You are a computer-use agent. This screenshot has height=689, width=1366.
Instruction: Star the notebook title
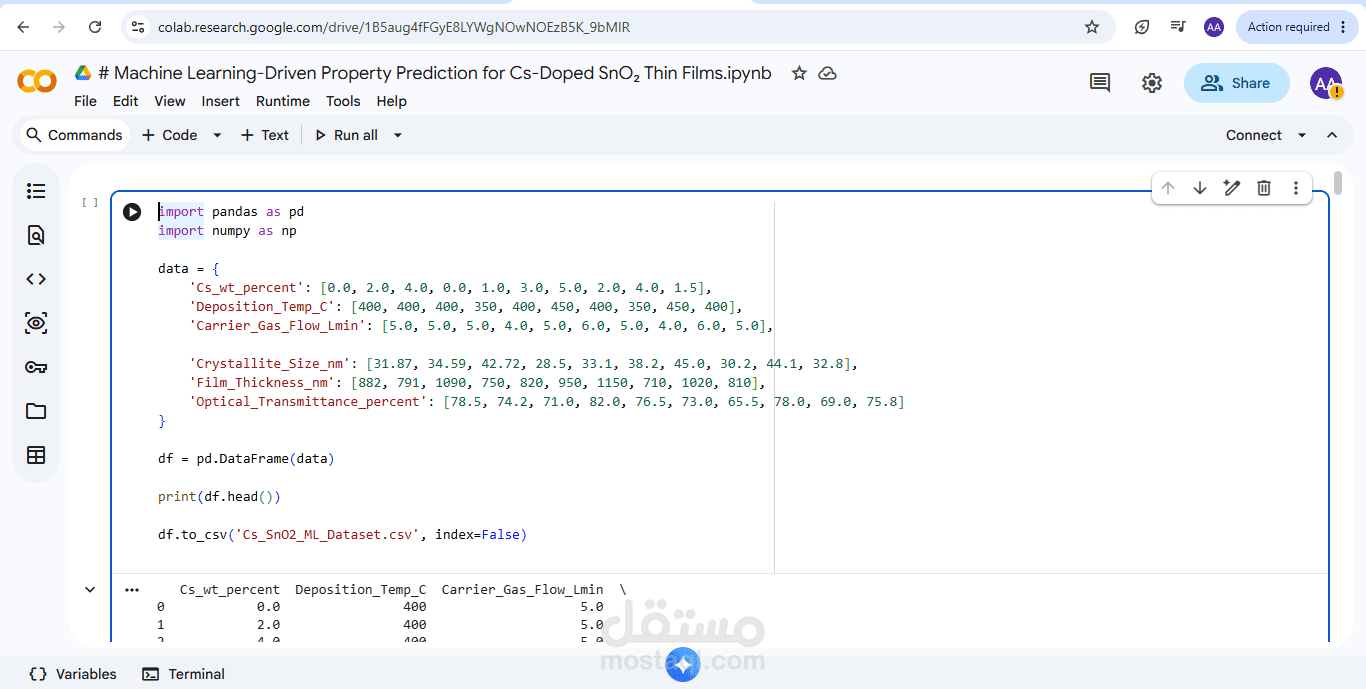pyautogui.click(x=799, y=73)
